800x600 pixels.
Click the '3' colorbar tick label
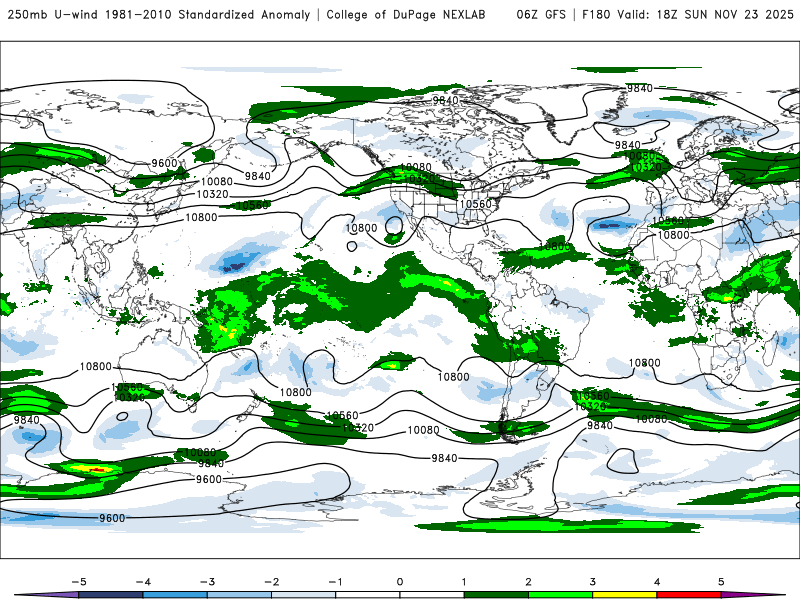pyautogui.click(x=593, y=582)
